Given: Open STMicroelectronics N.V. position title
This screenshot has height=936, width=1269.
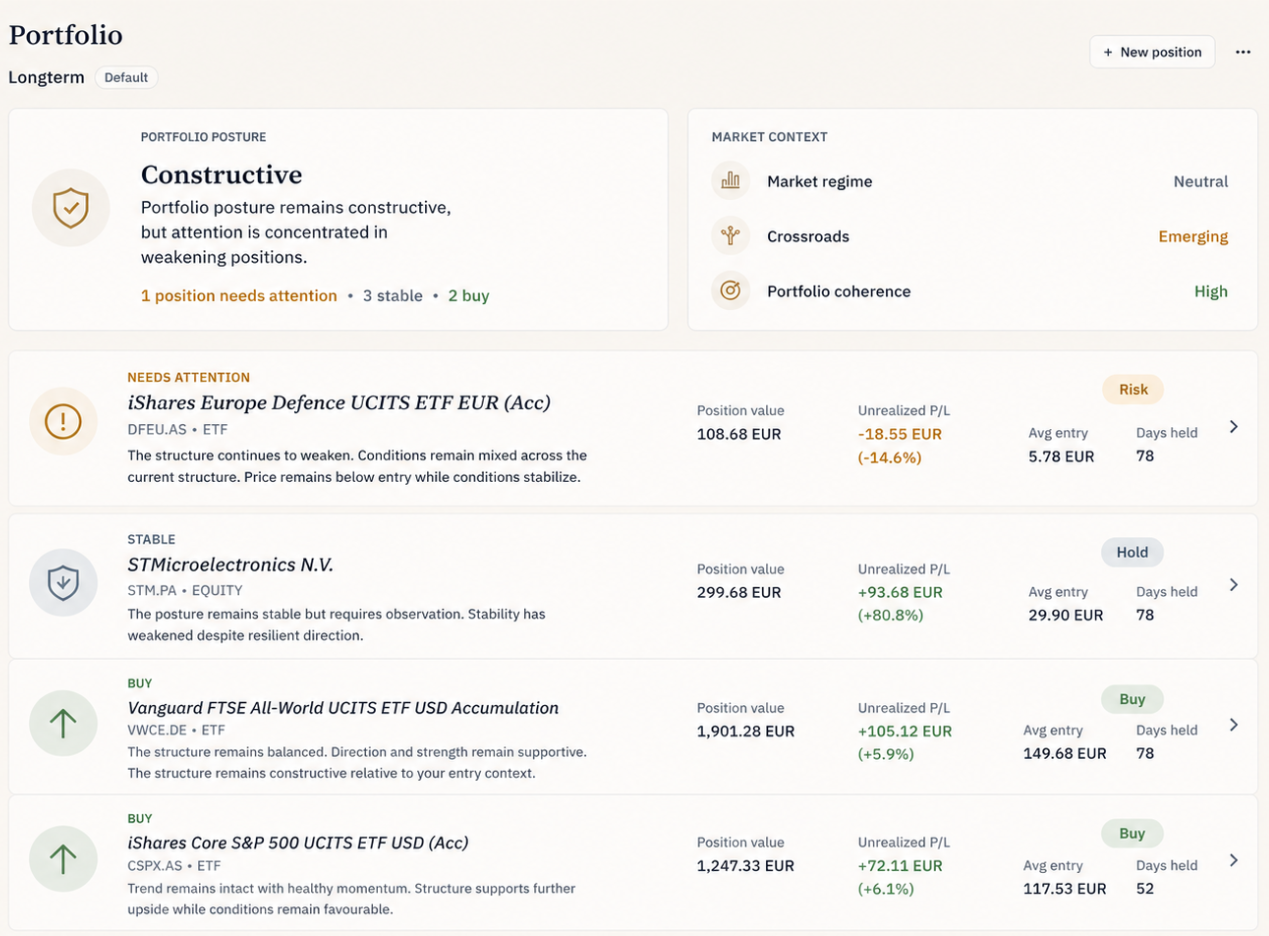Looking at the screenshot, I should click(x=231, y=565).
